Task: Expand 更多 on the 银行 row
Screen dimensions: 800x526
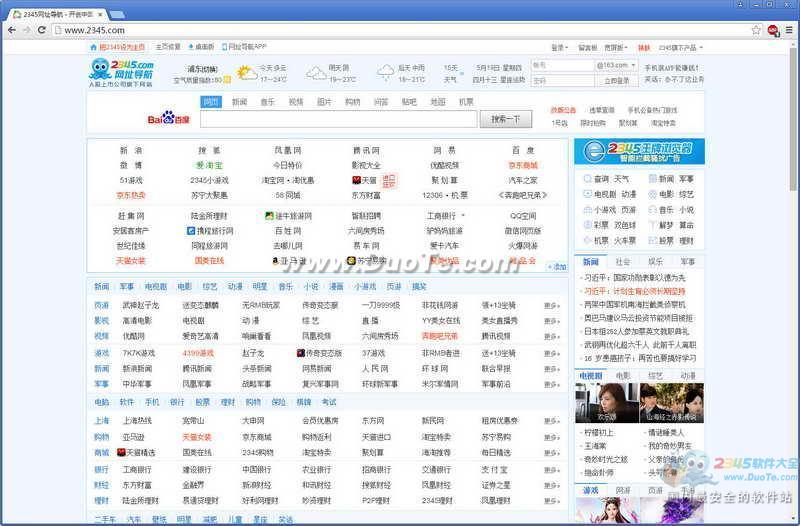Action: [x=552, y=470]
